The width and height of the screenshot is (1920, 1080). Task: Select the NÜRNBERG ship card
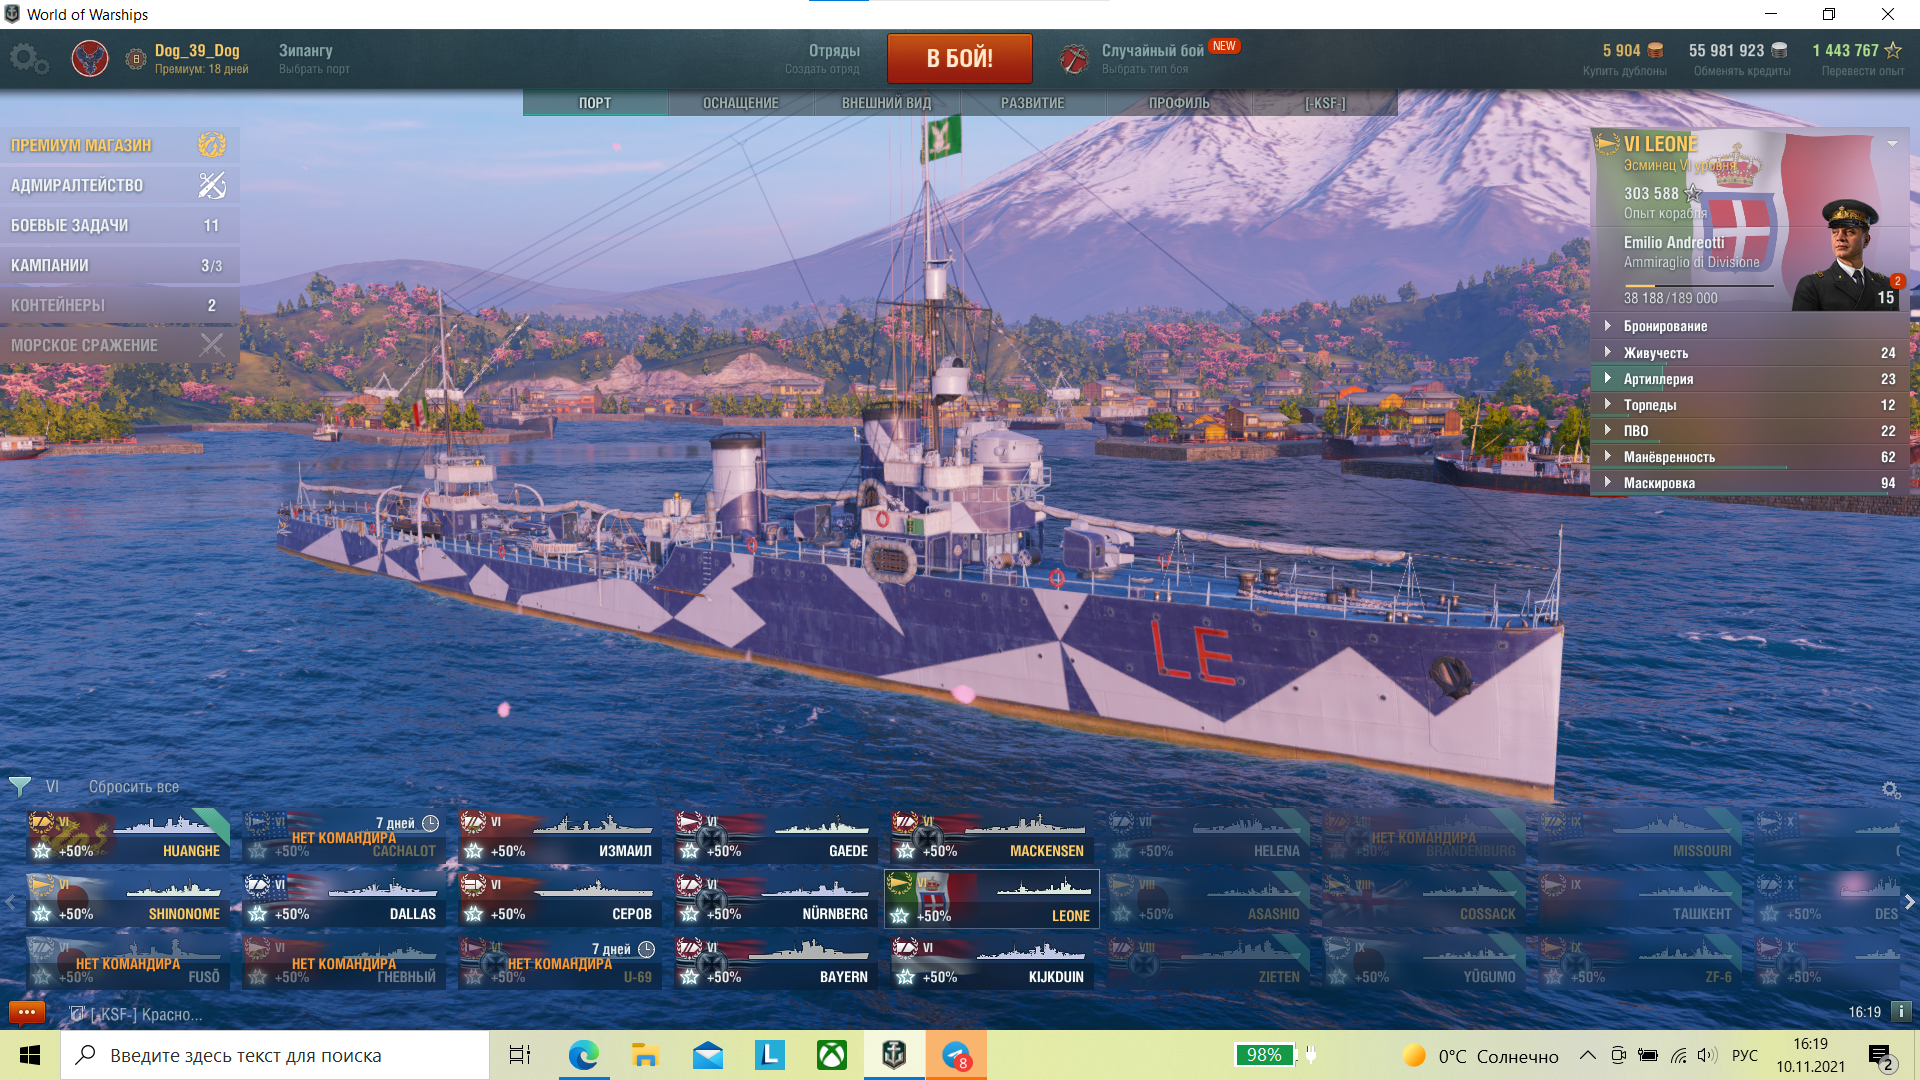tap(776, 899)
